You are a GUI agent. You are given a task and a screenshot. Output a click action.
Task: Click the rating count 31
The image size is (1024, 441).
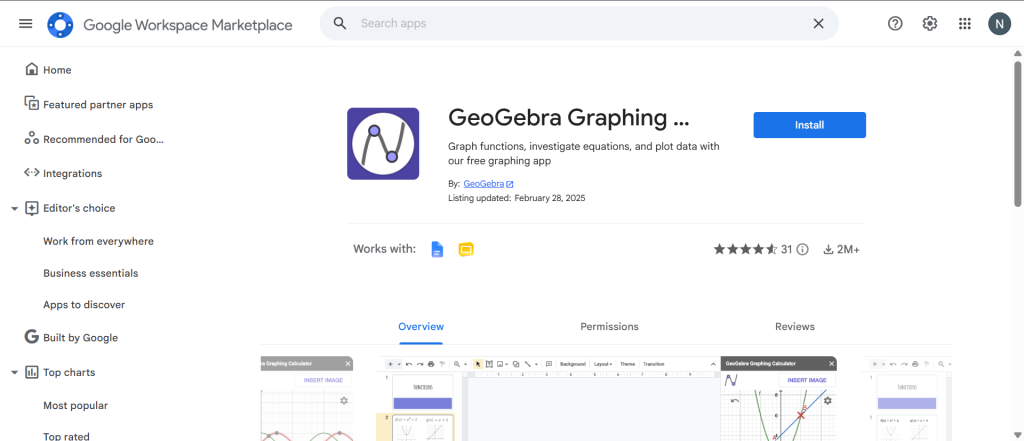click(786, 249)
